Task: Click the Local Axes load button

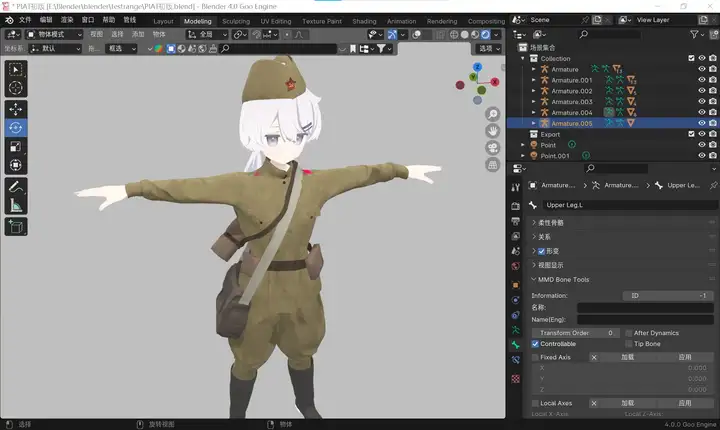Action: (x=627, y=403)
